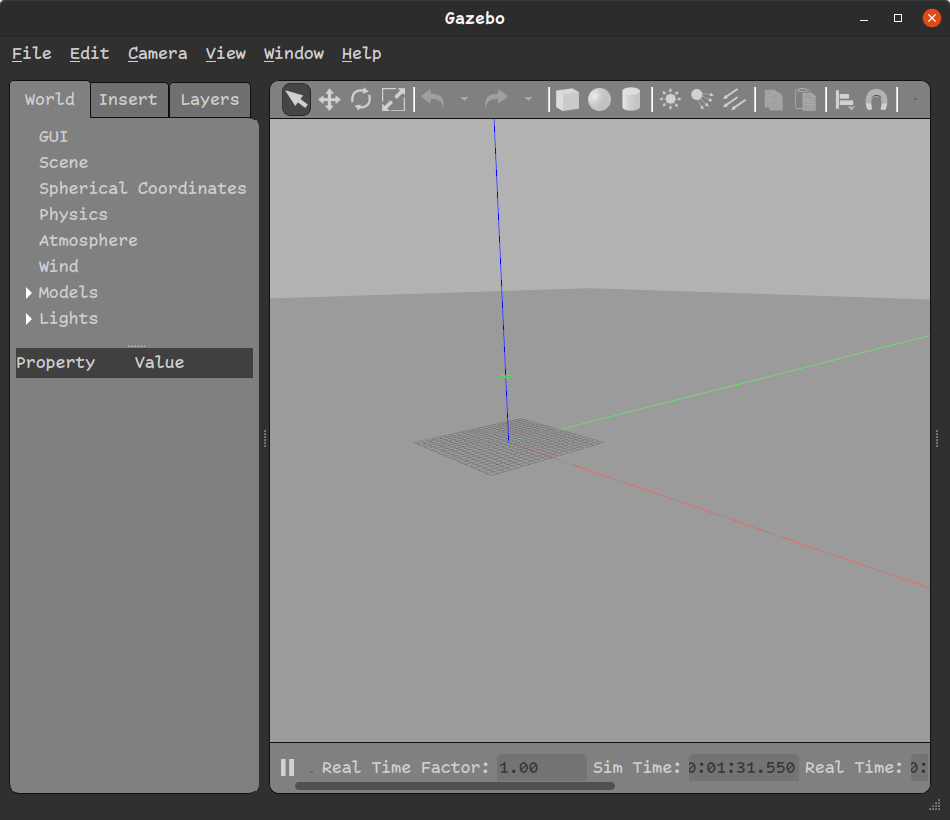
Task: Click the Copy icon in toolbar
Action: tap(773, 99)
